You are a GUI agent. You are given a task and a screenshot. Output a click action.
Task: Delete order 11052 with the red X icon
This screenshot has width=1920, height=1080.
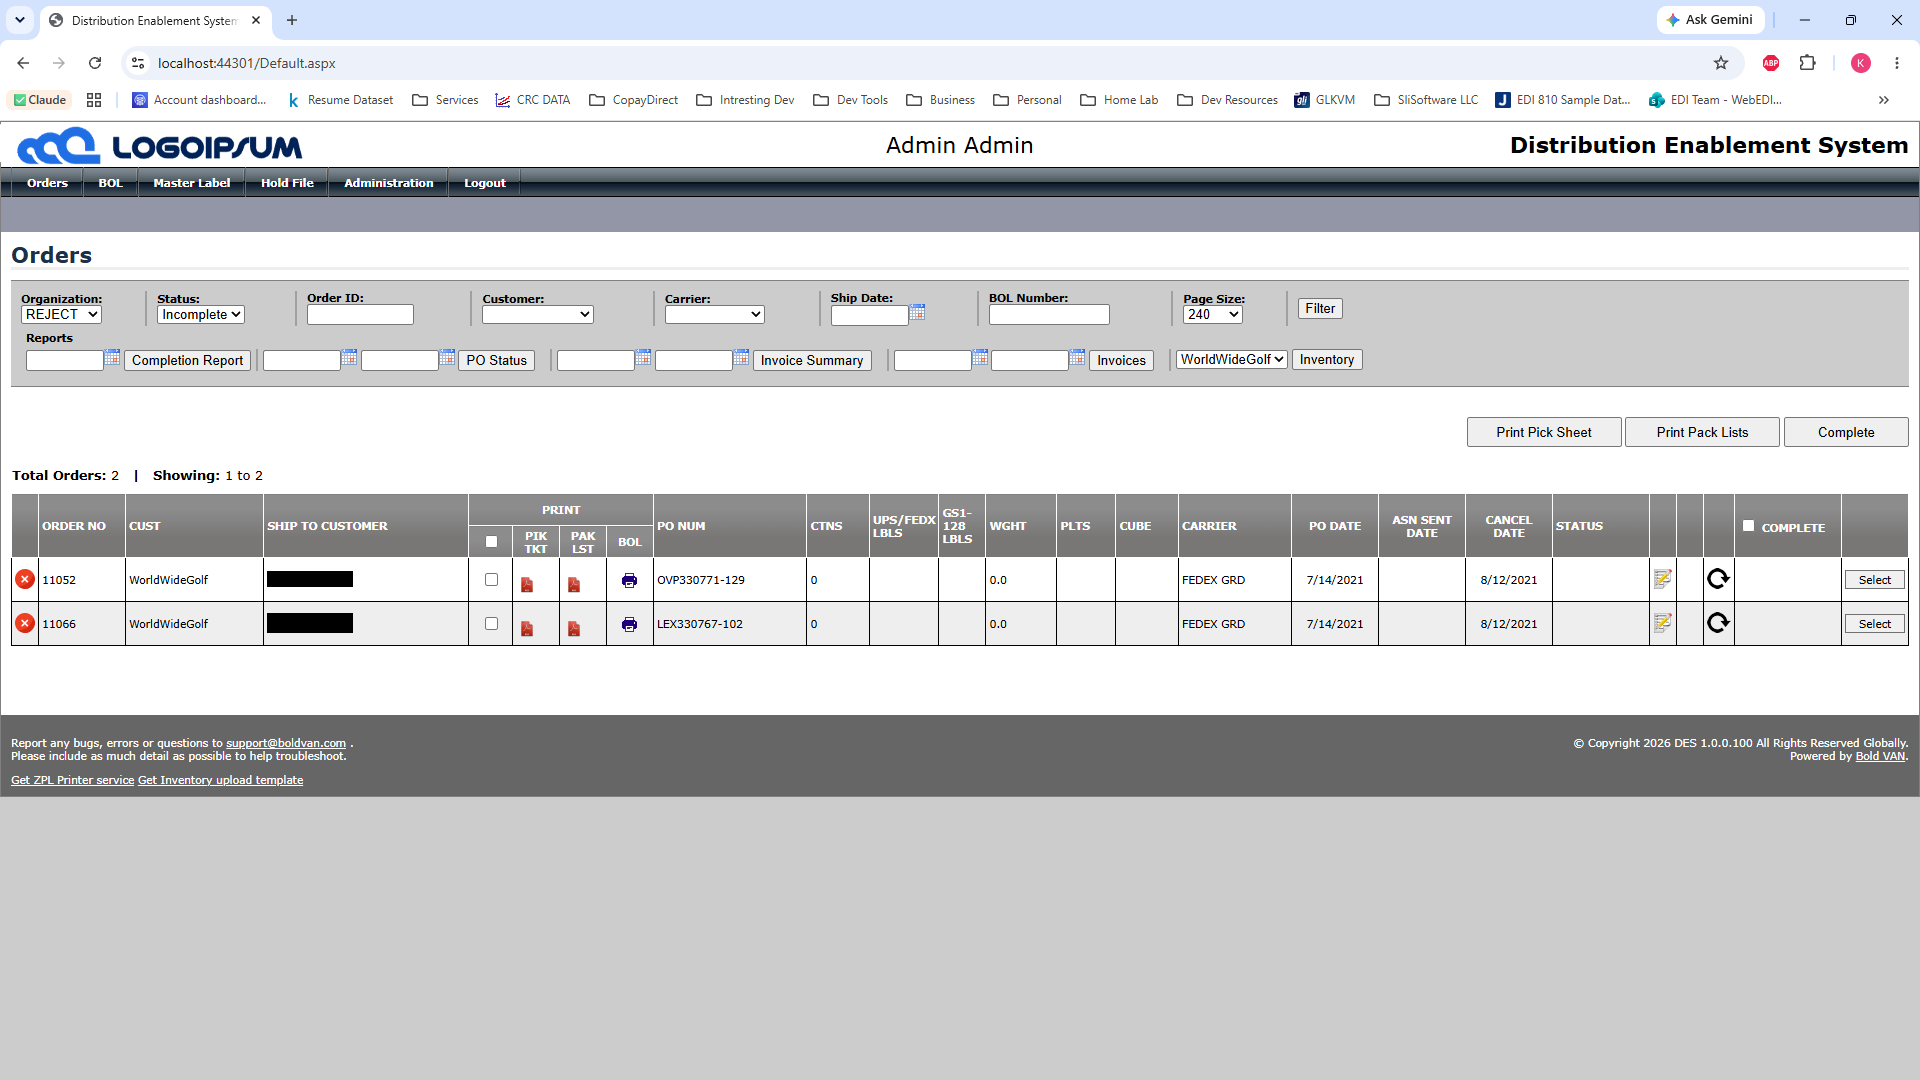click(25, 579)
